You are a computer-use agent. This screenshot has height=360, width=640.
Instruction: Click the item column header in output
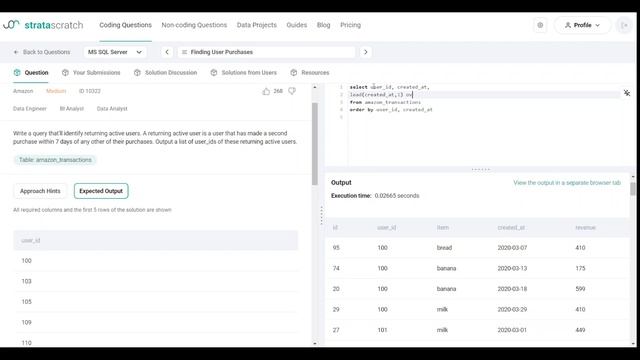443,227
